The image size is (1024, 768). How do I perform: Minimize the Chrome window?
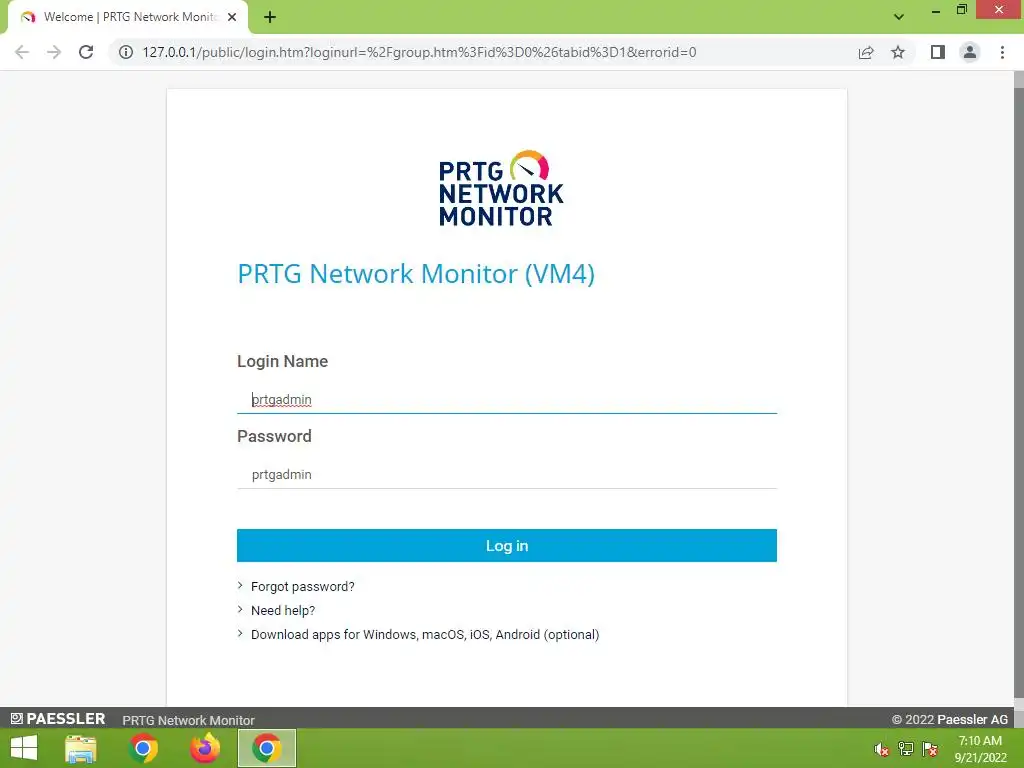[936, 10]
